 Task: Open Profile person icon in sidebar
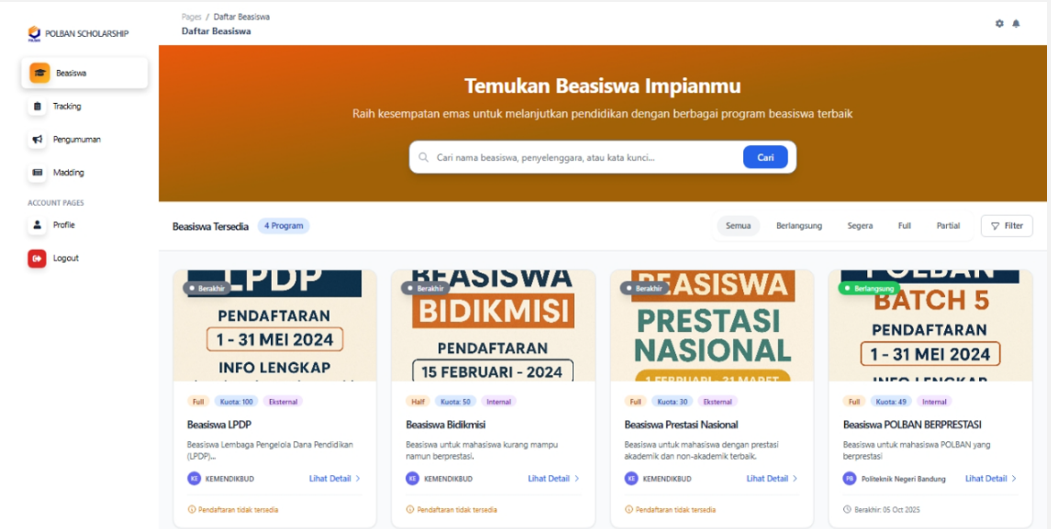click(x=37, y=225)
